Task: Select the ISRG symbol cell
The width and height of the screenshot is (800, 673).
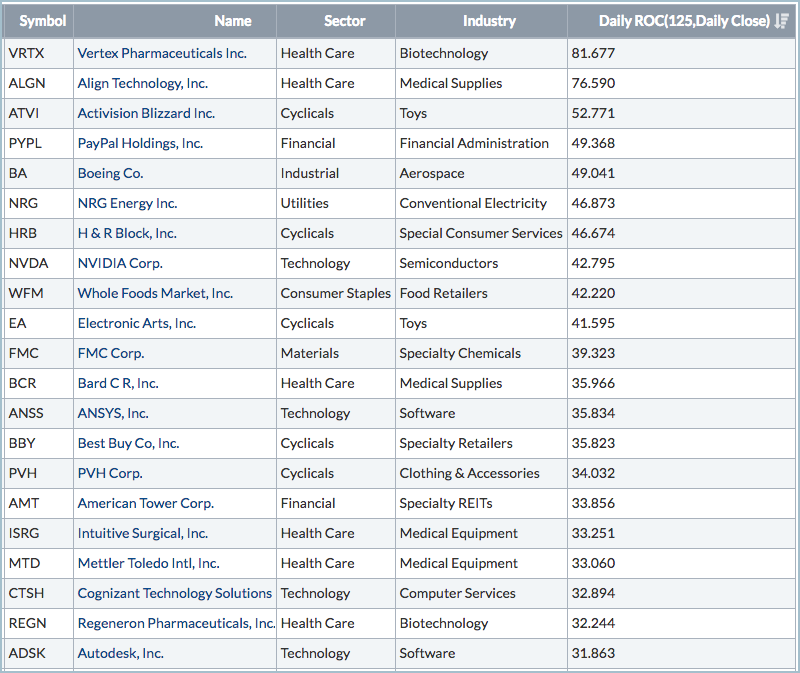Action: [24, 533]
